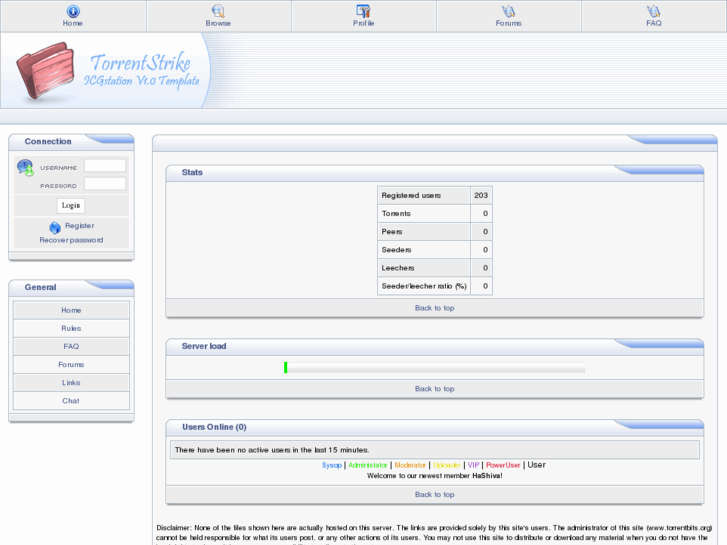Select Links in General sidebar menu

(71, 383)
